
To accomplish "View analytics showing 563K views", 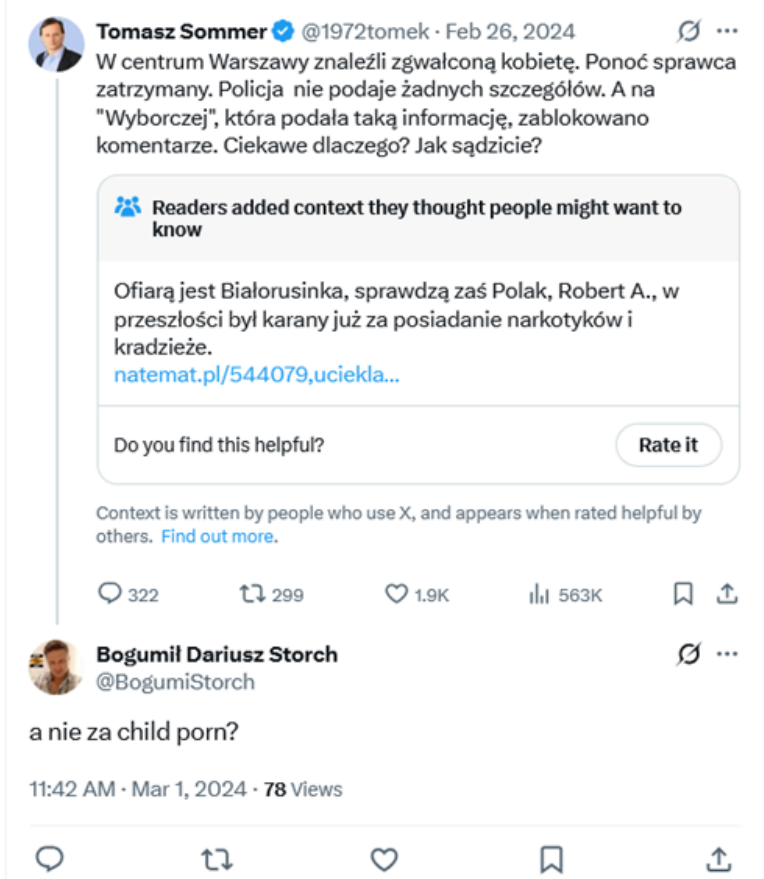I will coord(540,594).
